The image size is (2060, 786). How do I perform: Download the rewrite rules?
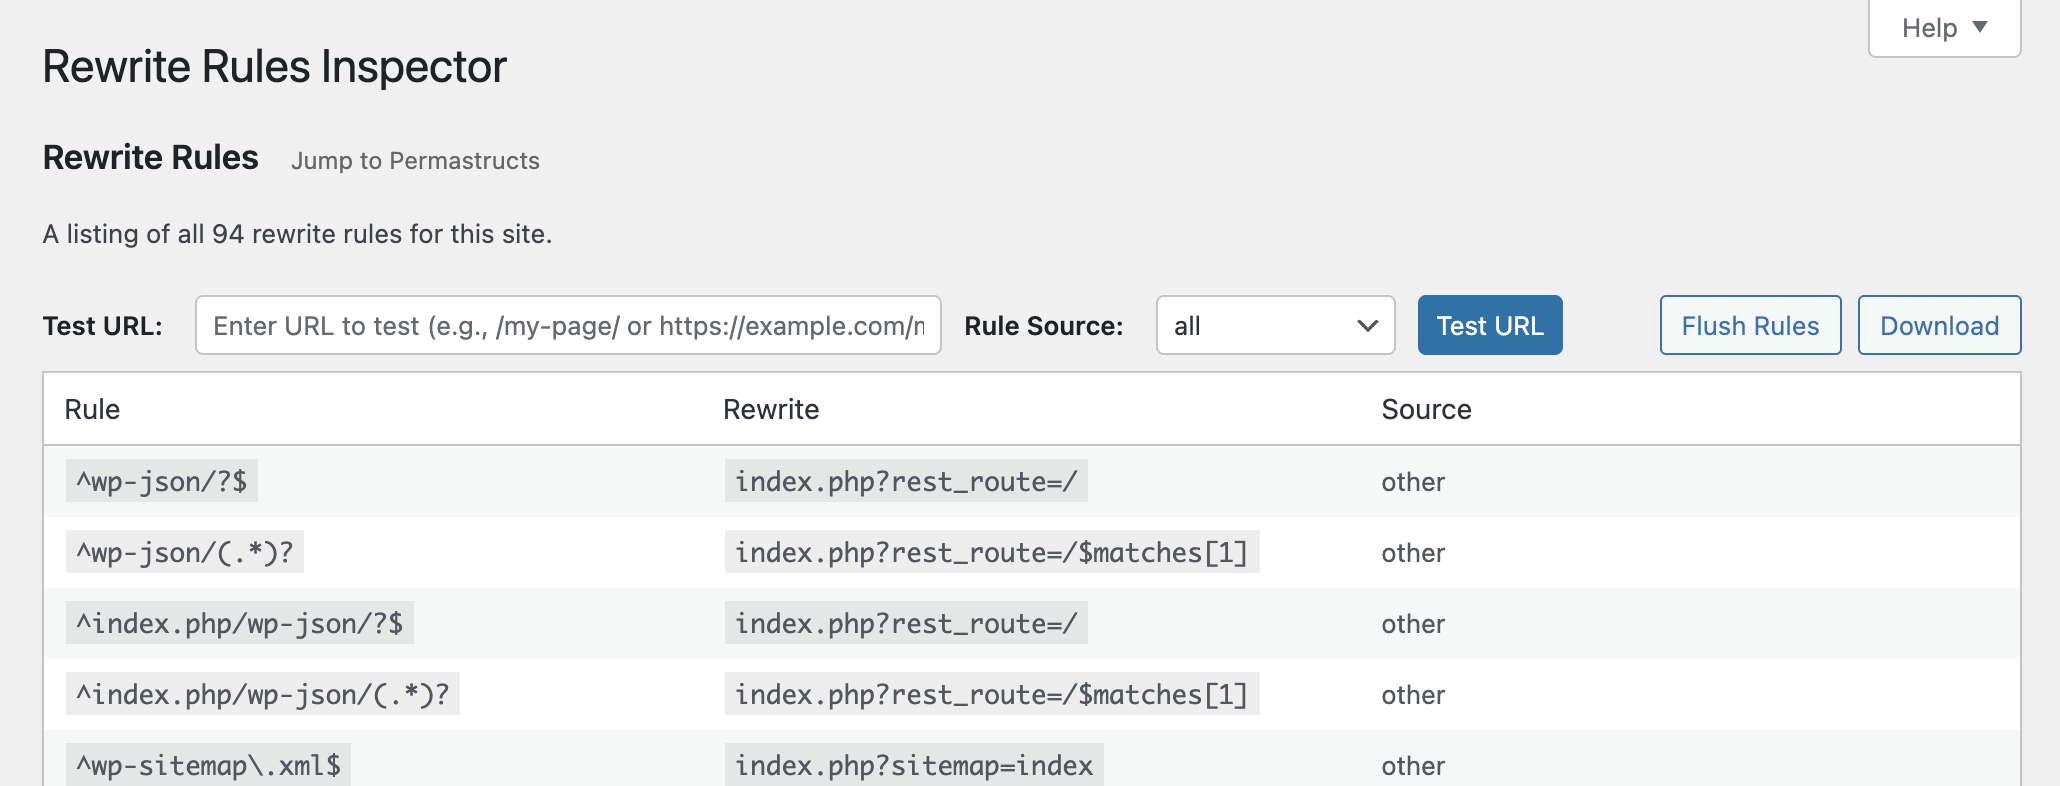[x=1939, y=326]
